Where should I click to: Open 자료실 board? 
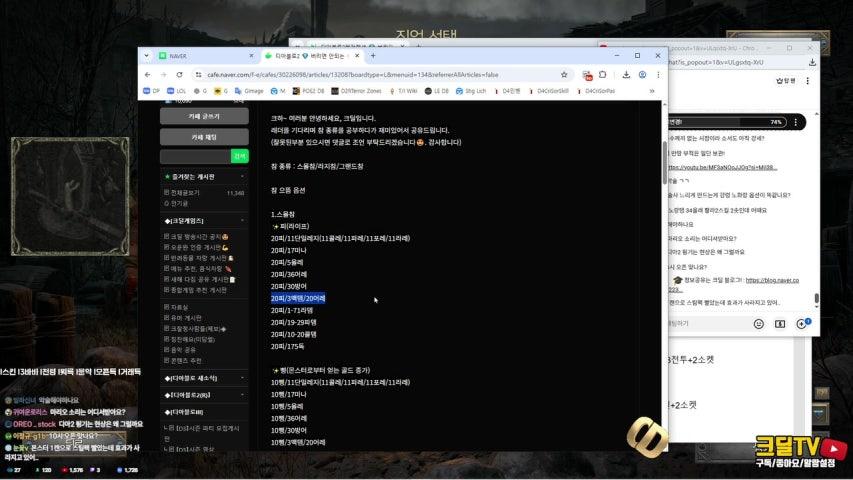[176, 307]
